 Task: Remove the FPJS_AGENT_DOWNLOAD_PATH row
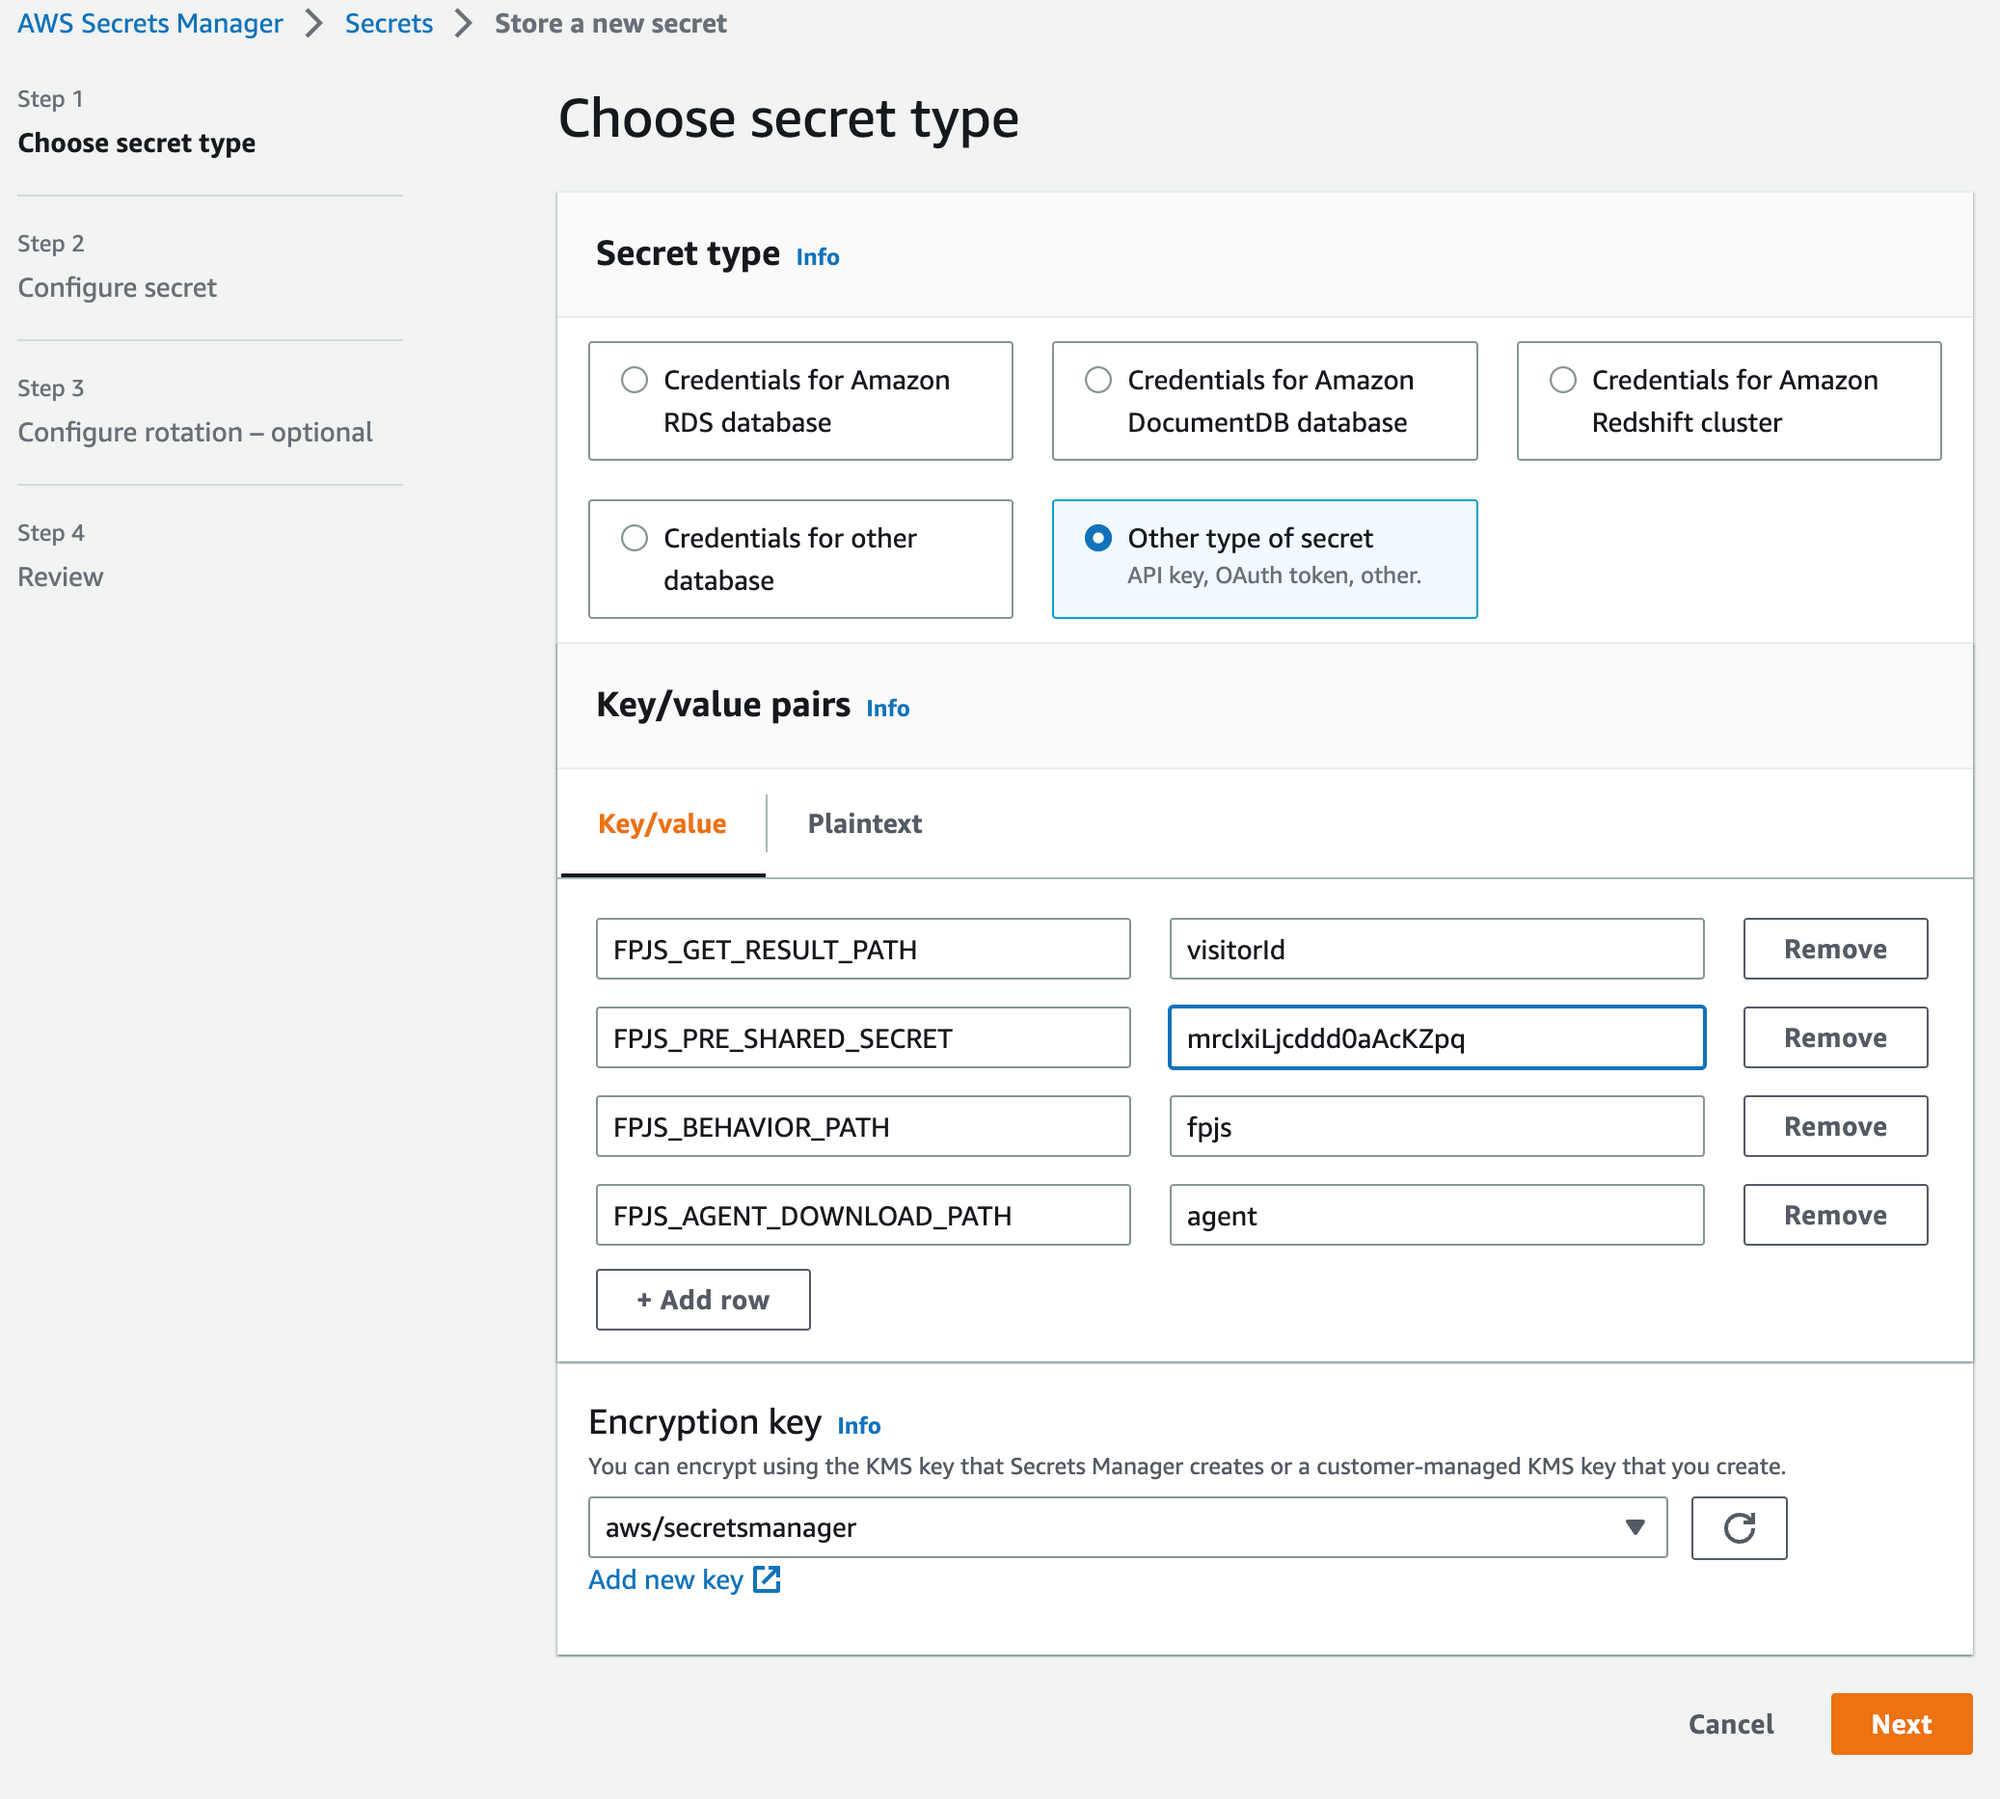pos(1834,1214)
